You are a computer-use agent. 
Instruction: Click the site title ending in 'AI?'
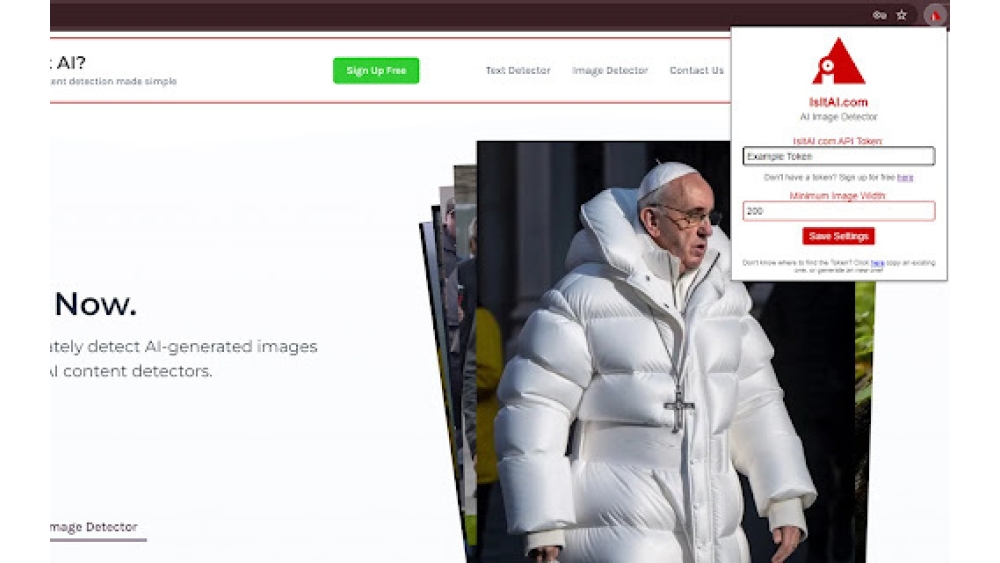68,62
